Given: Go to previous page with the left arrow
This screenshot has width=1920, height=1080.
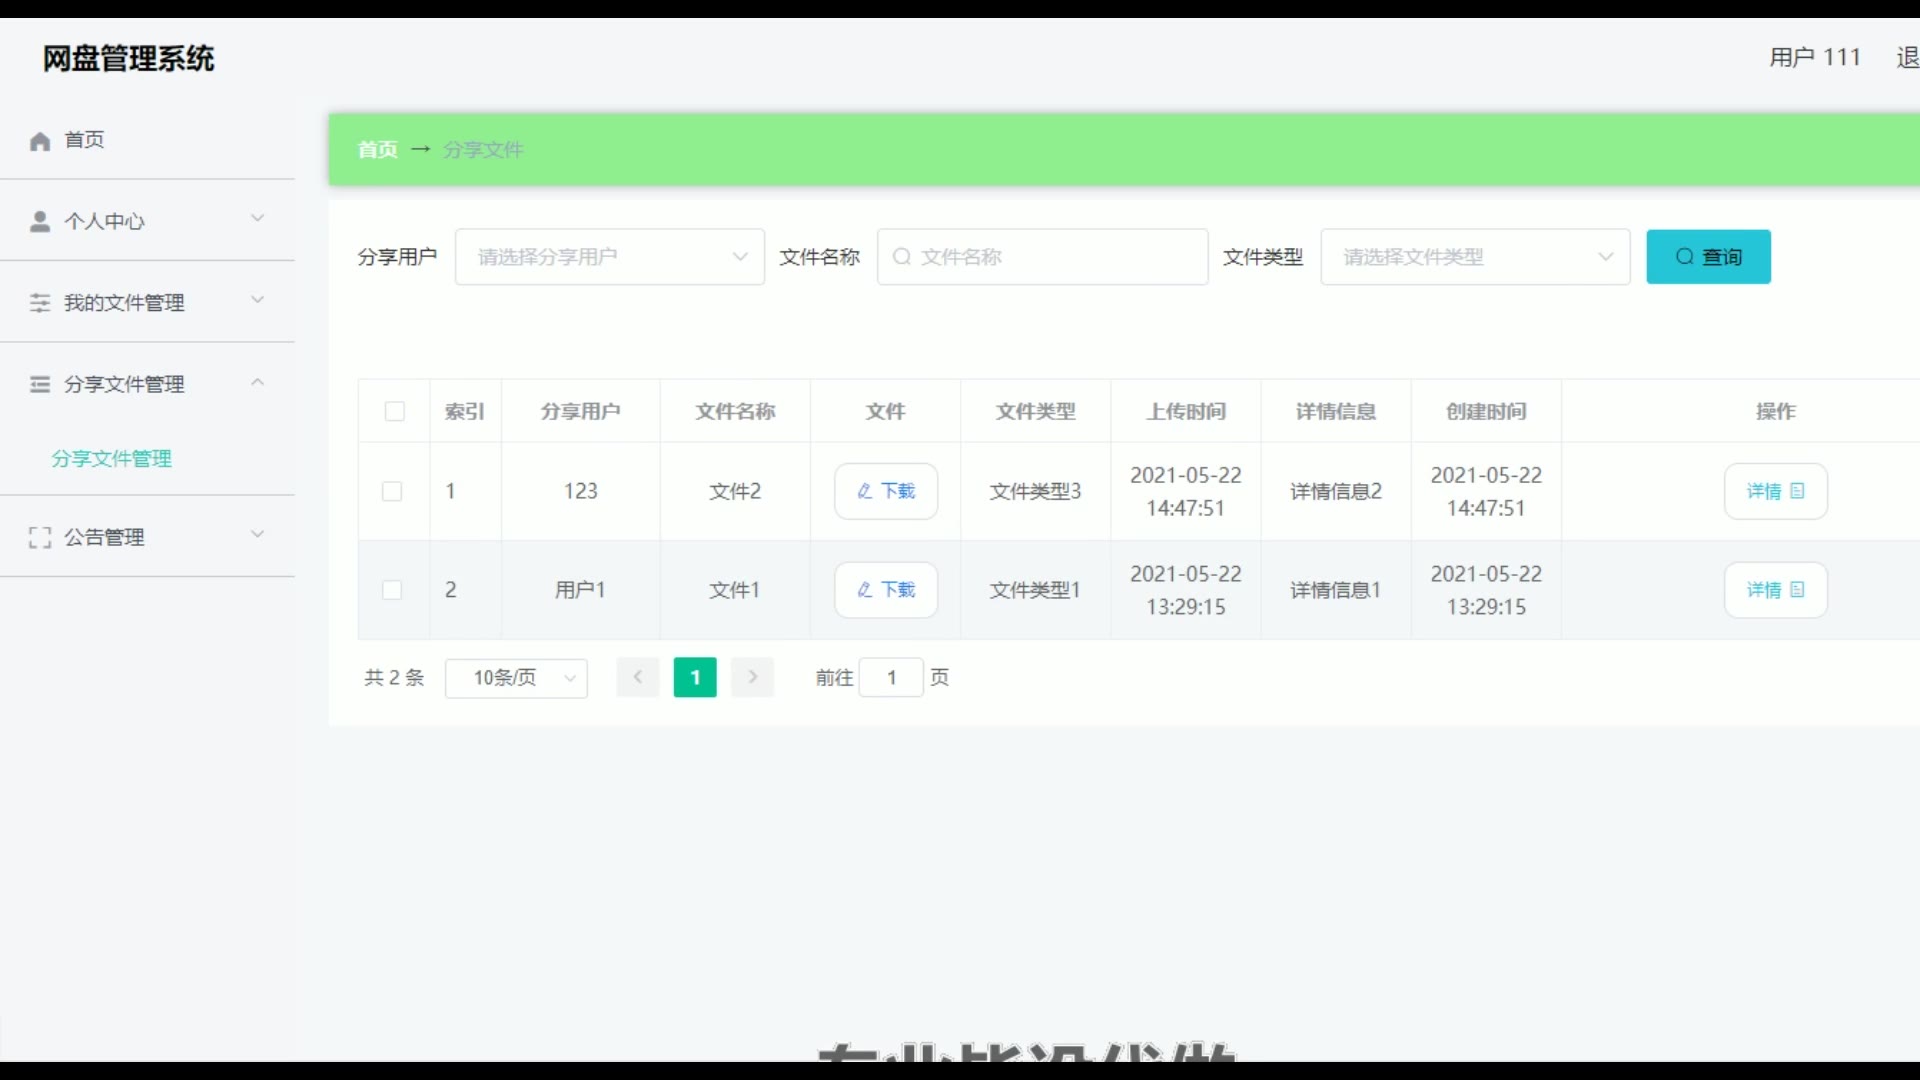Looking at the screenshot, I should click(x=637, y=677).
